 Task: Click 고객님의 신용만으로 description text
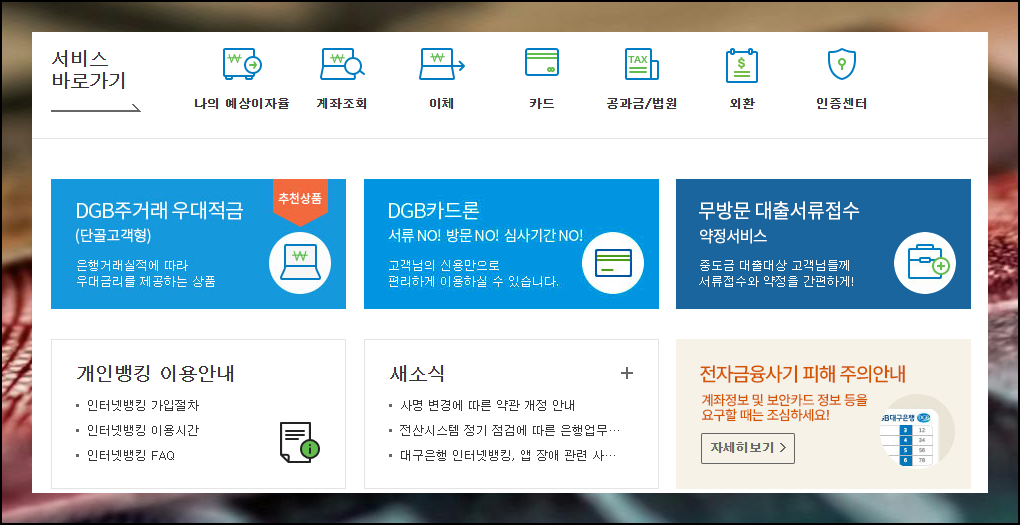click(444, 265)
